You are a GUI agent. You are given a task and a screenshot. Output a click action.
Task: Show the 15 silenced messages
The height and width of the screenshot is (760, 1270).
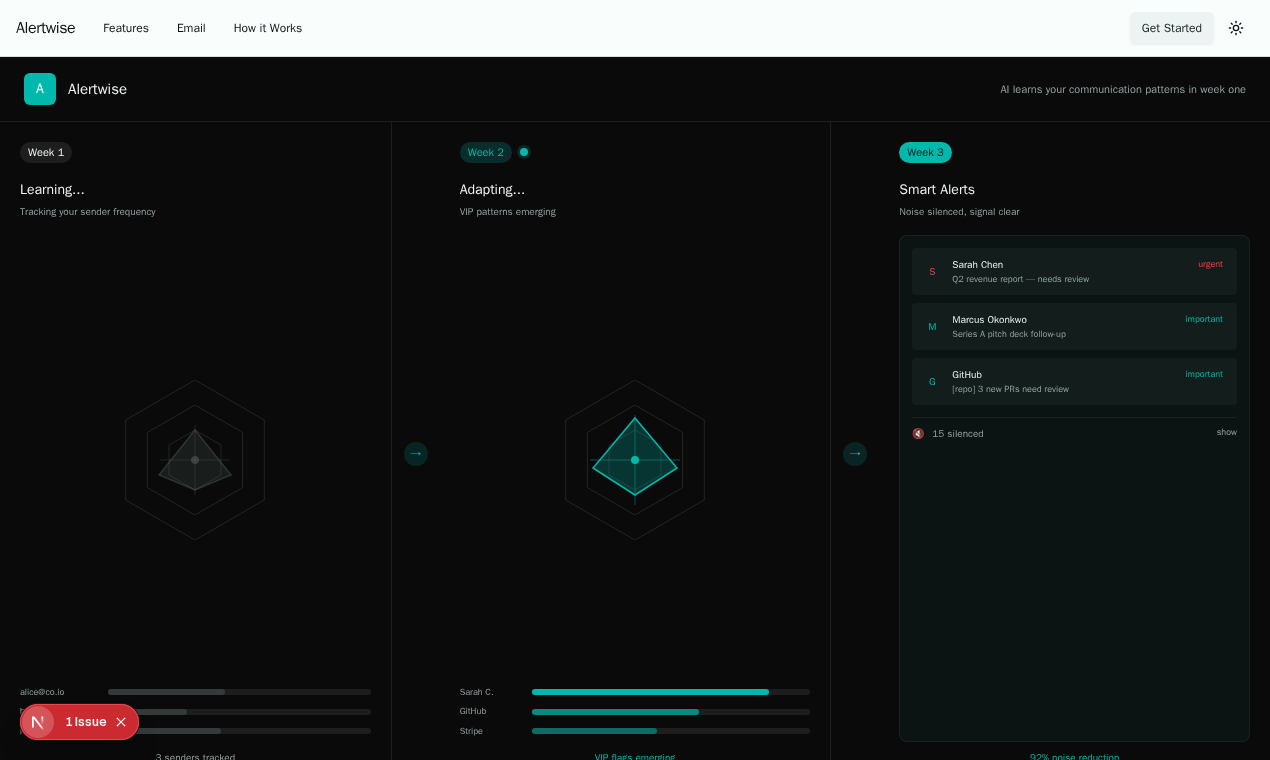coord(1227,432)
